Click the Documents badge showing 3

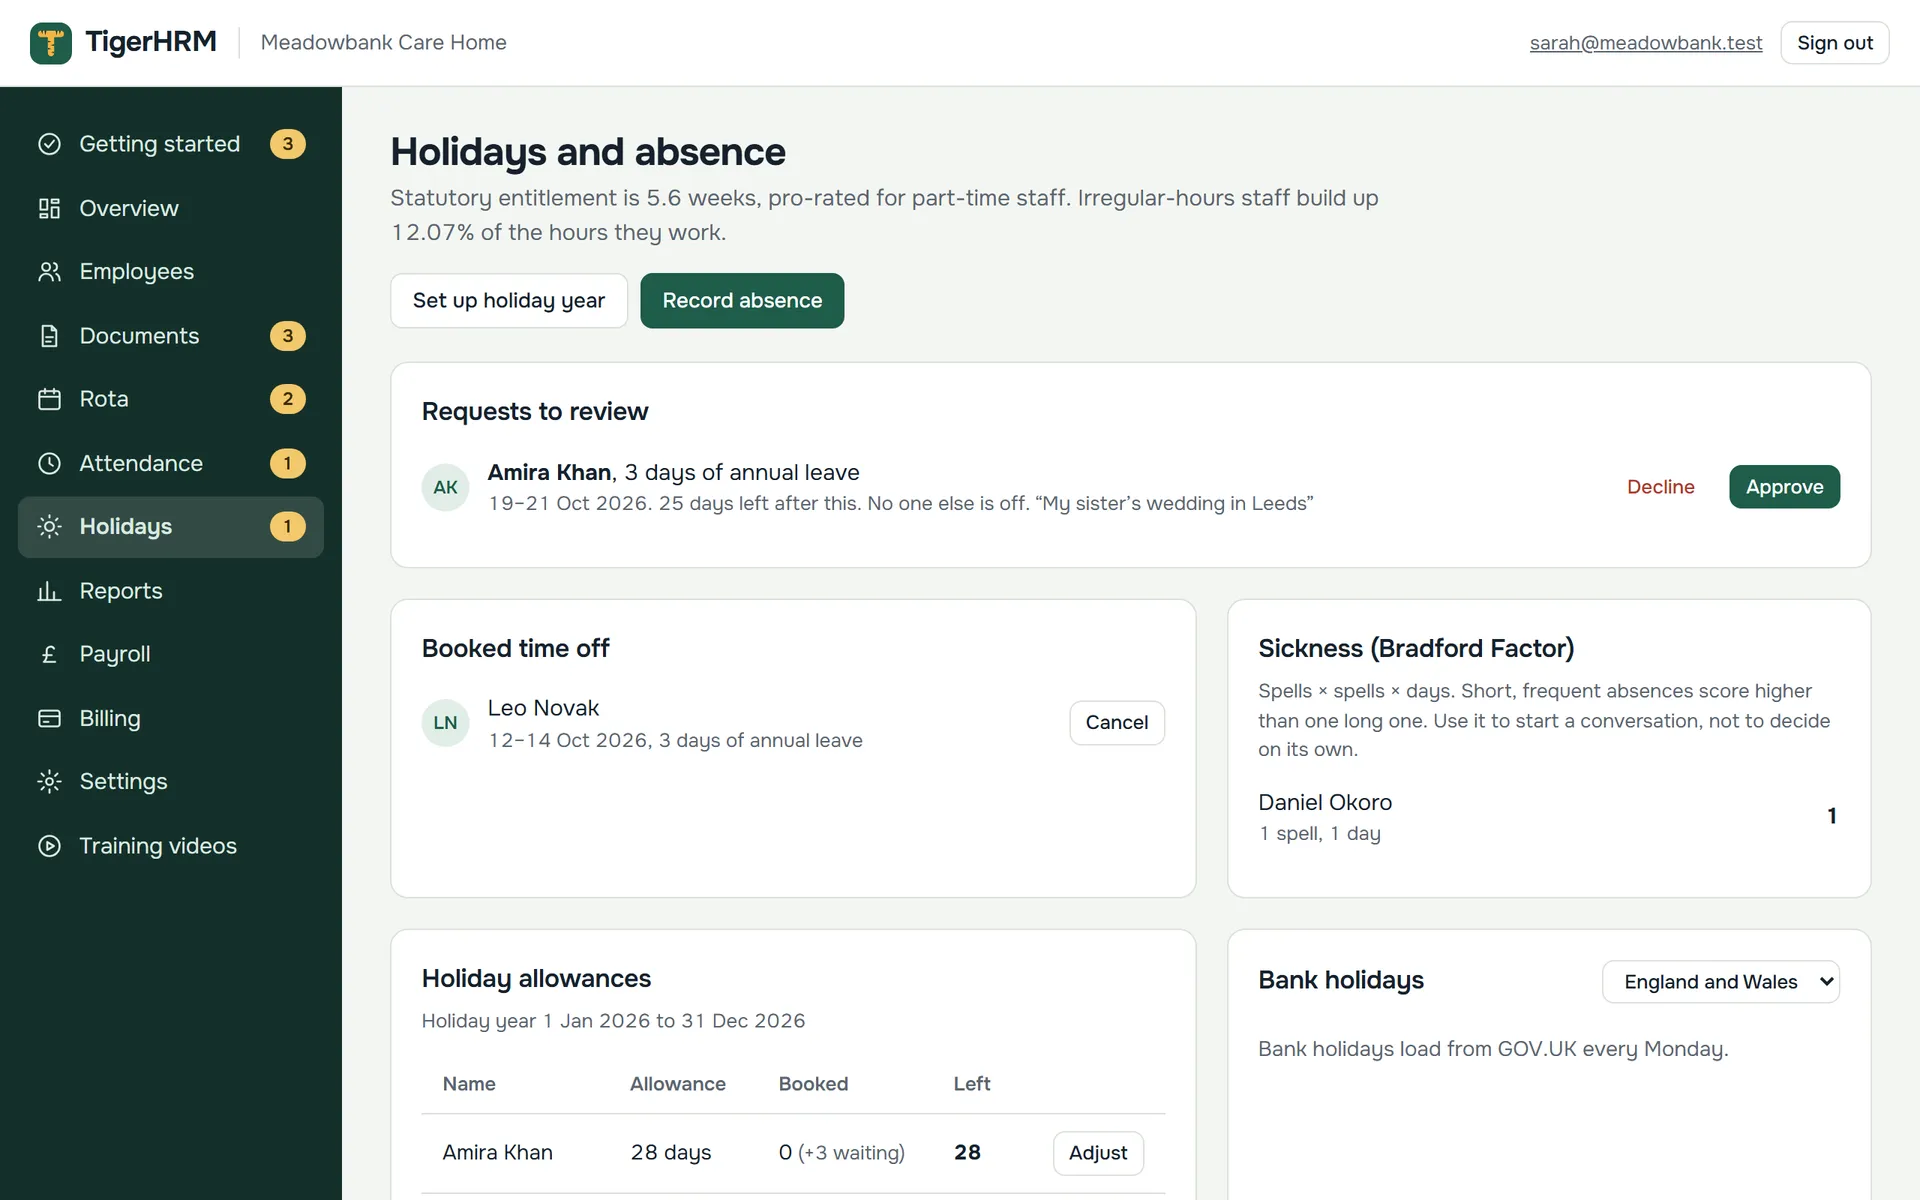coord(288,336)
